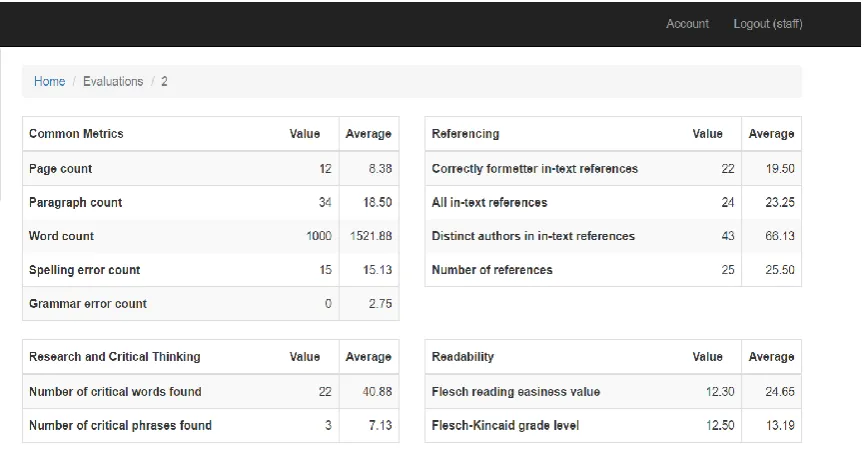
Task: Click Correctly formetter references average 19.50
Action: (780, 169)
